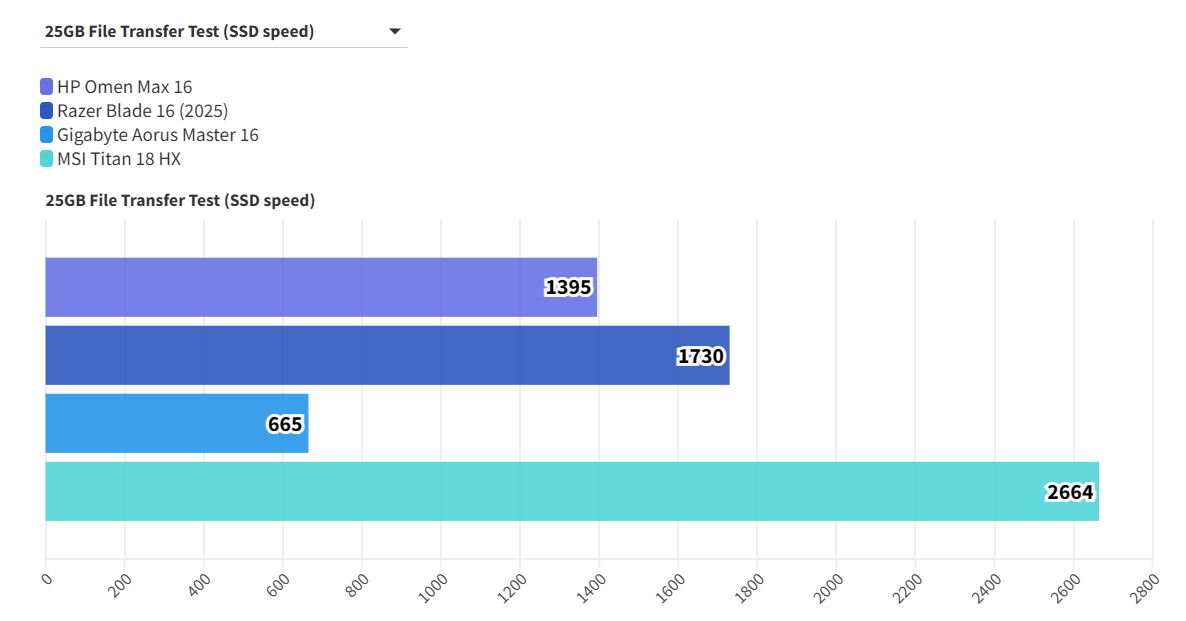Click the 665 value label
The image size is (1186, 621).
pyautogui.click(x=285, y=424)
